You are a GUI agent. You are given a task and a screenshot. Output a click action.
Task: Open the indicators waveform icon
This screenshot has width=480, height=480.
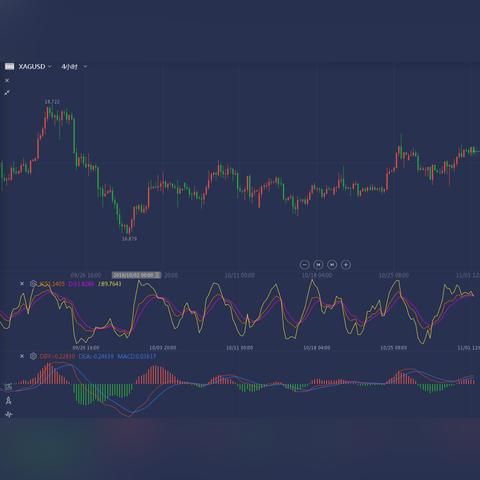8,414
